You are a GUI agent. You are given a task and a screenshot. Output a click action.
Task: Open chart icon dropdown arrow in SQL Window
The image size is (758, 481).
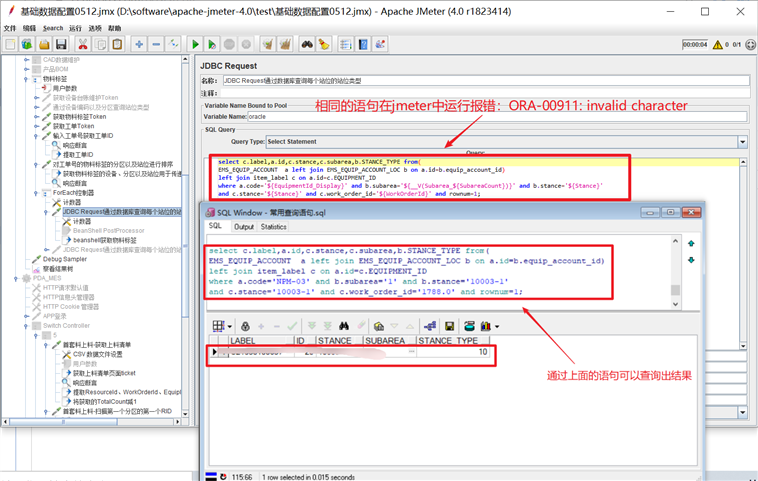[x=497, y=327]
